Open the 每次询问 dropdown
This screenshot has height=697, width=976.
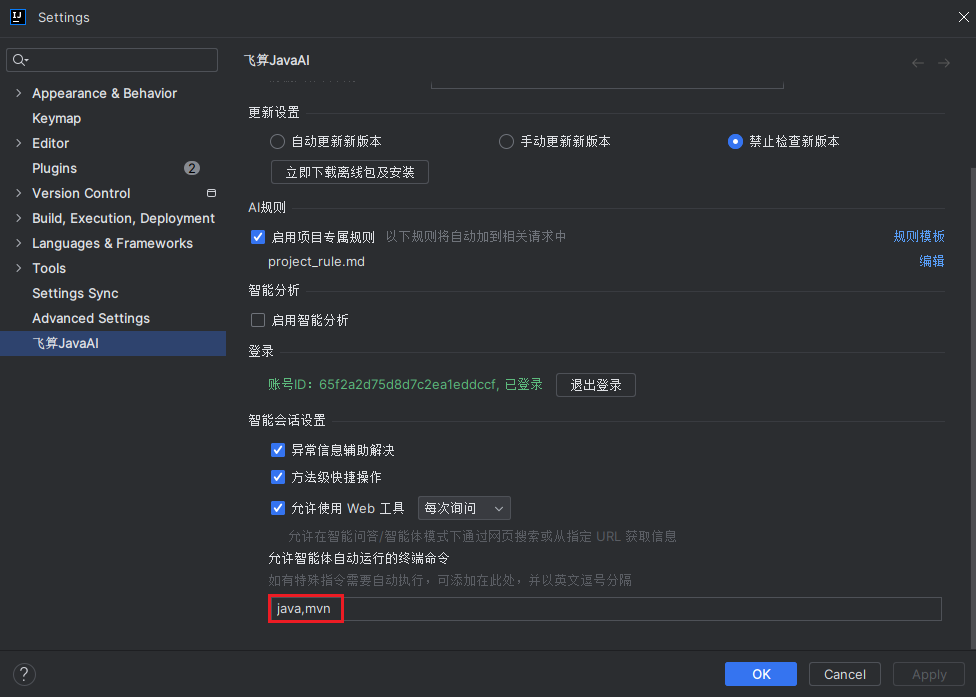tap(464, 508)
